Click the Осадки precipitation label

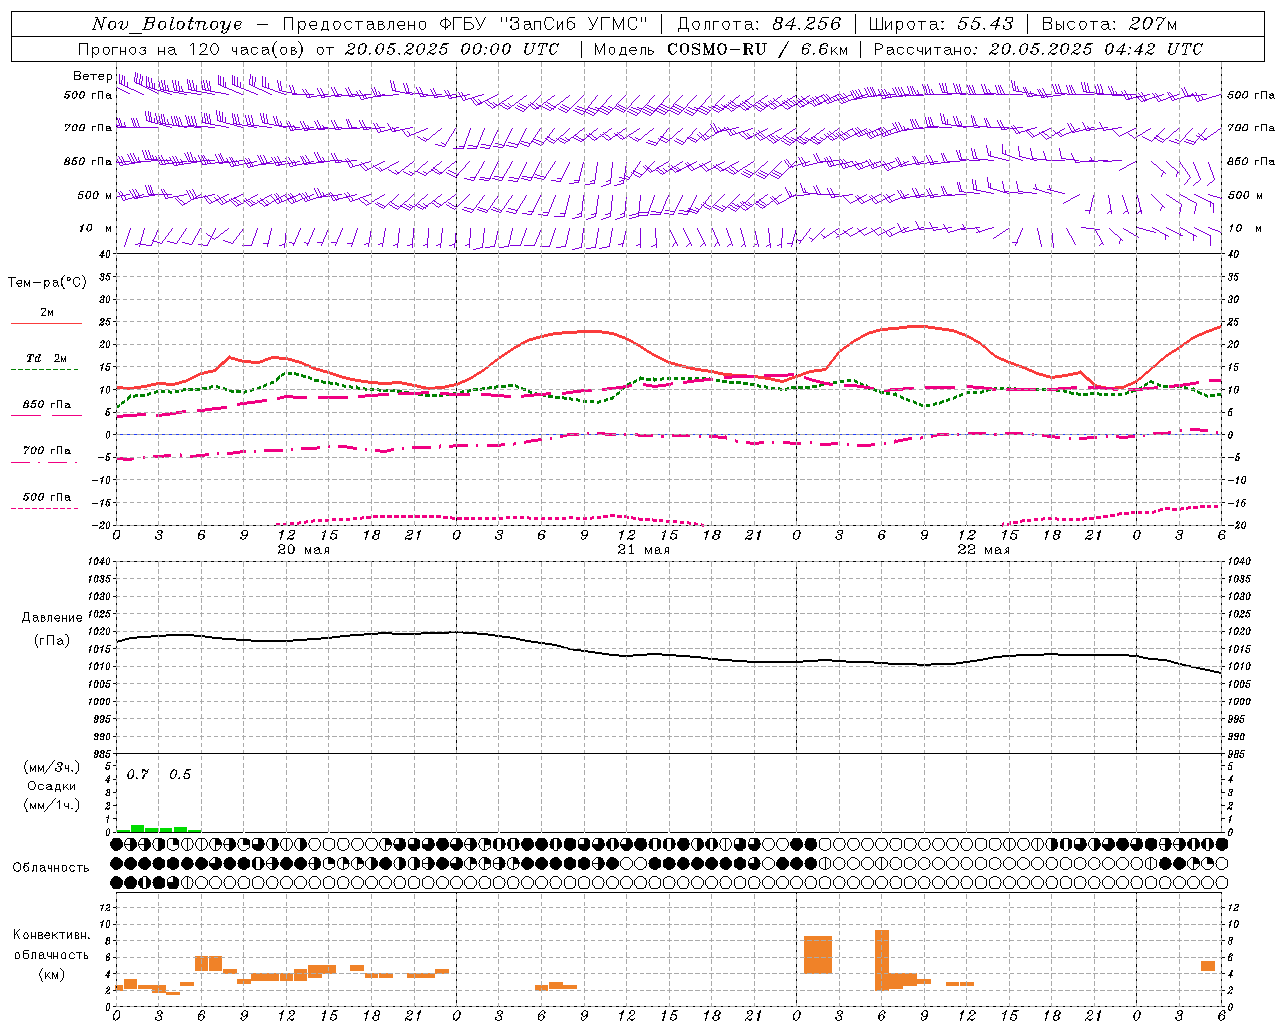[51, 786]
